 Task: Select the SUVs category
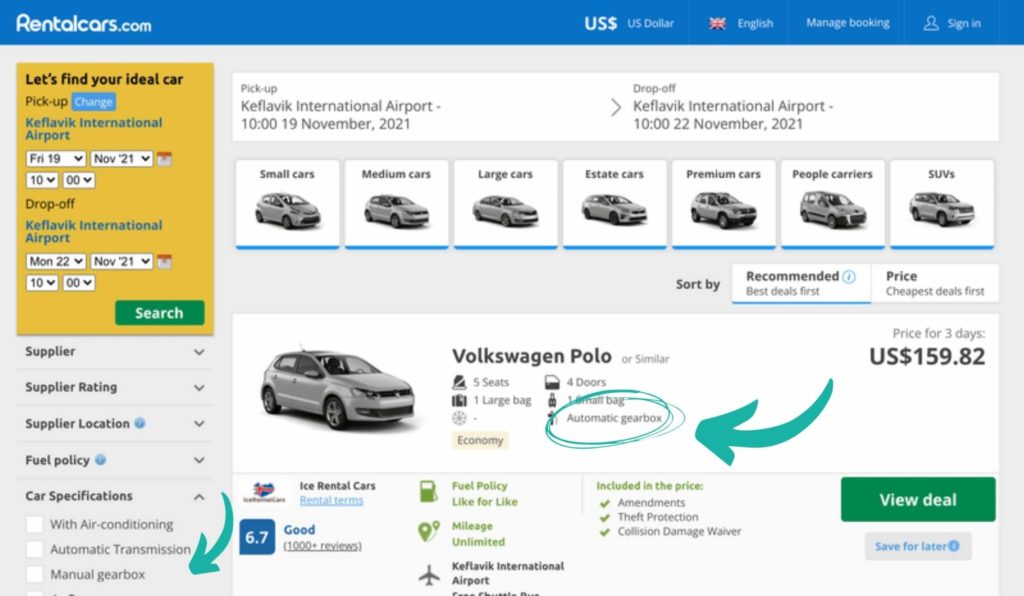point(942,204)
